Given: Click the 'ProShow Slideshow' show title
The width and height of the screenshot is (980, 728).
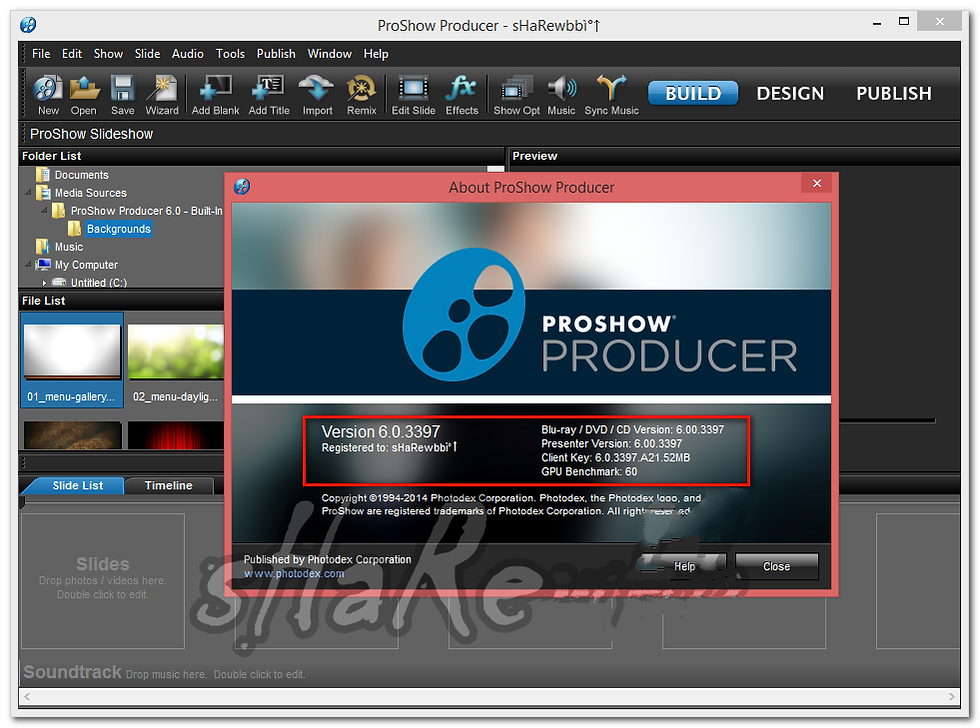Looking at the screenshot, I should (x=91, y=134).
